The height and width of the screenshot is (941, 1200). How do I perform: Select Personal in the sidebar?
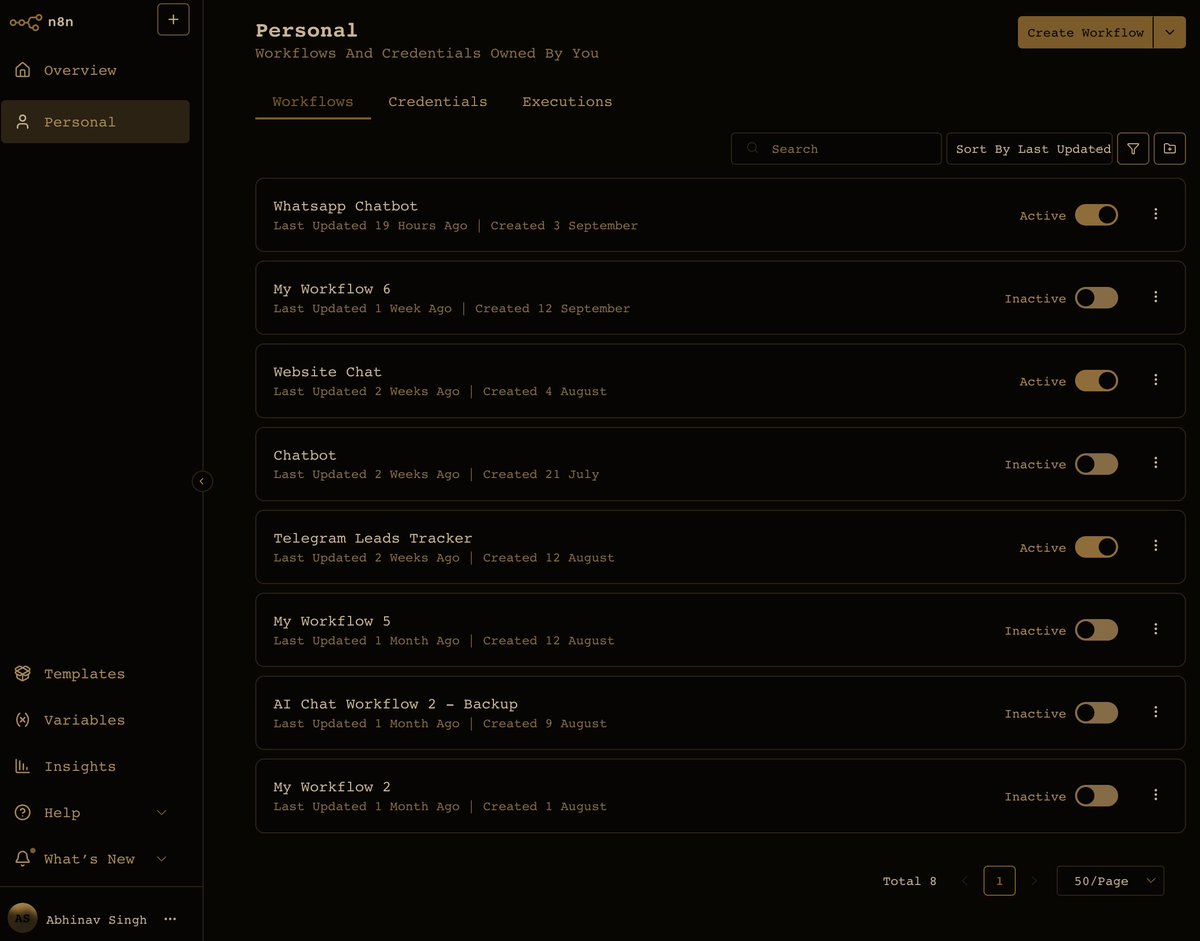(x=95, y=122)
